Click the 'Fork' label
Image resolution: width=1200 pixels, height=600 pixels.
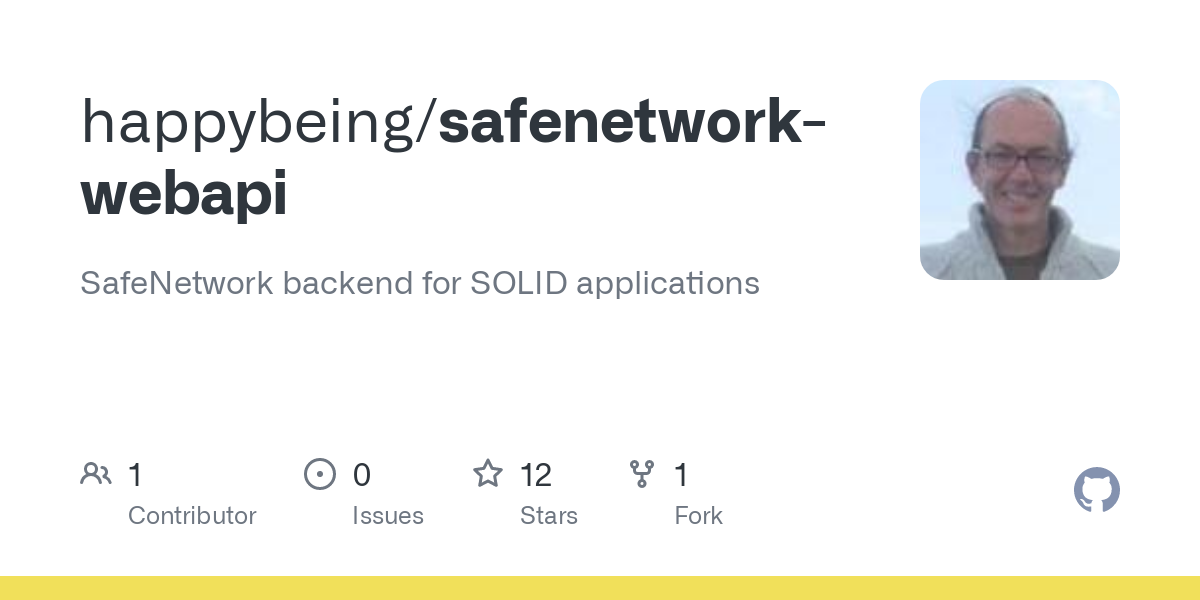point(698,516)
